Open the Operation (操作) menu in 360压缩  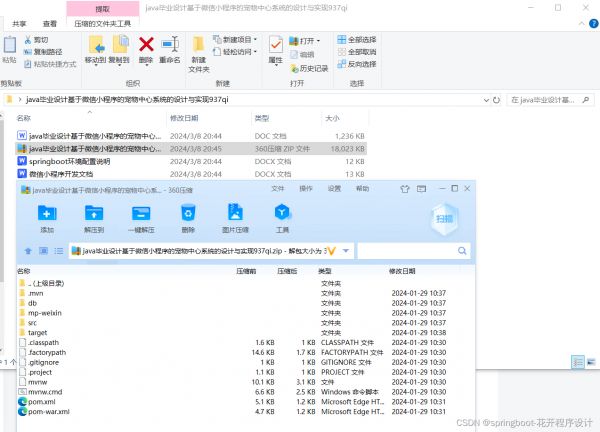pyautogui.click(x=306, y=189)
